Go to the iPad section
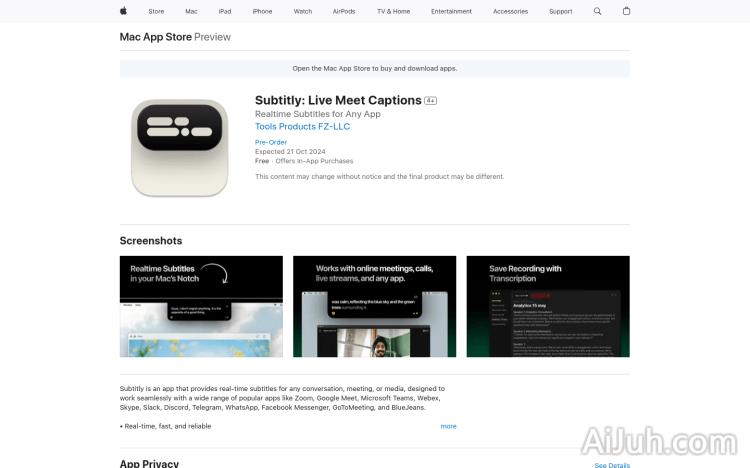Viewport: 750px width, 468px height. [x=225, y=11]
